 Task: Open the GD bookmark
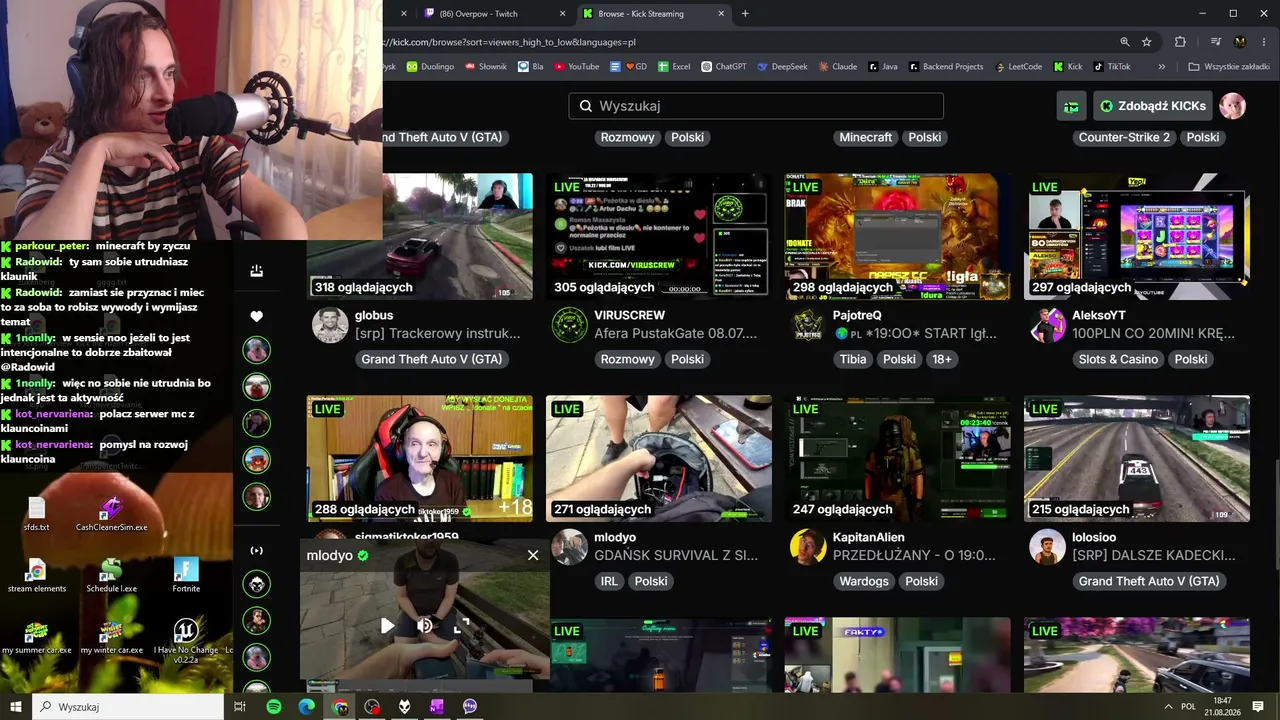(628, 67)
